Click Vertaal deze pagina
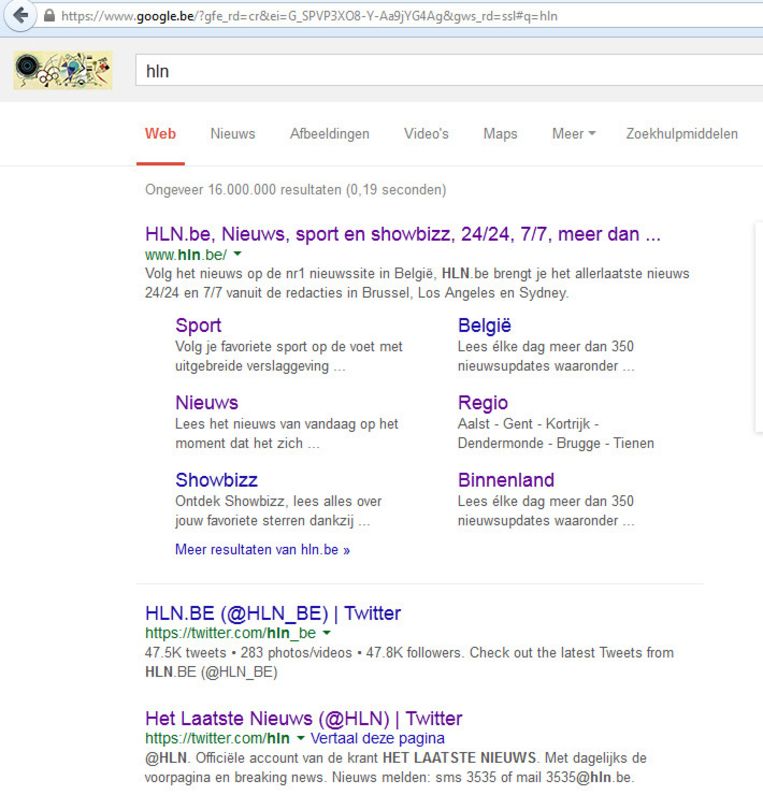This screenshot has height=795, width=763. click(378, 738)
